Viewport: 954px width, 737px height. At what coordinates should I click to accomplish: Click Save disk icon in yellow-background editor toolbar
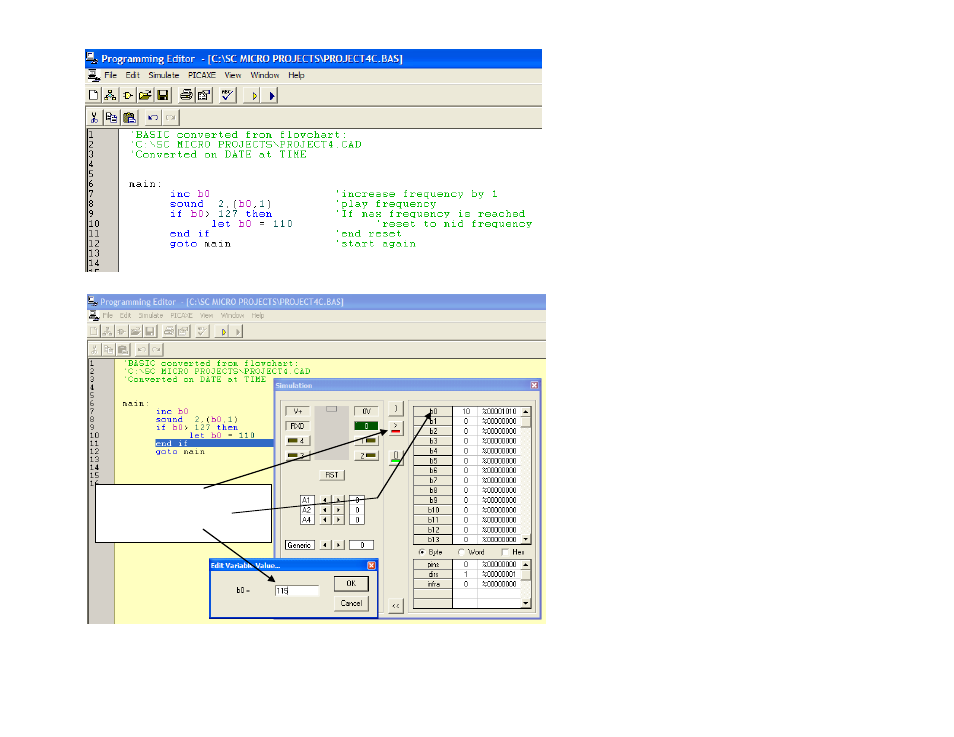click(150, 331)
